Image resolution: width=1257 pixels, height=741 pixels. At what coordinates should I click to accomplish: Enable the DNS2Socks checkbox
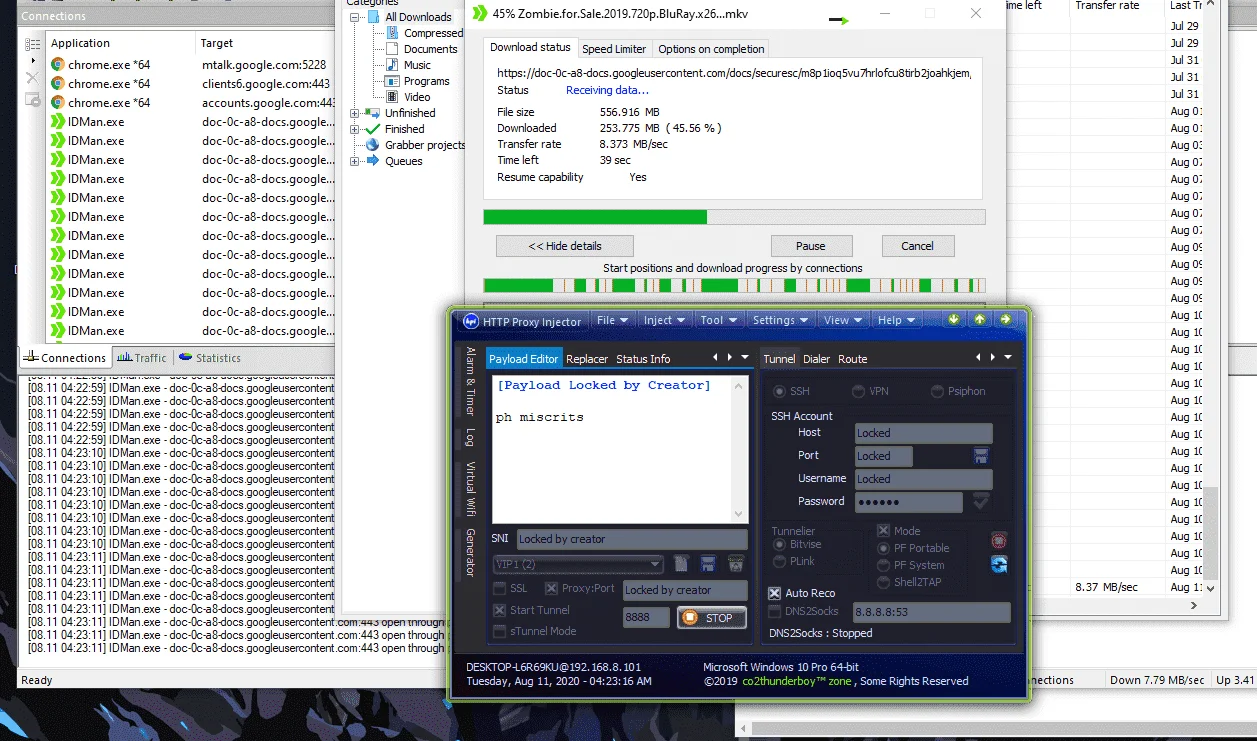click(x=774, y=611)
